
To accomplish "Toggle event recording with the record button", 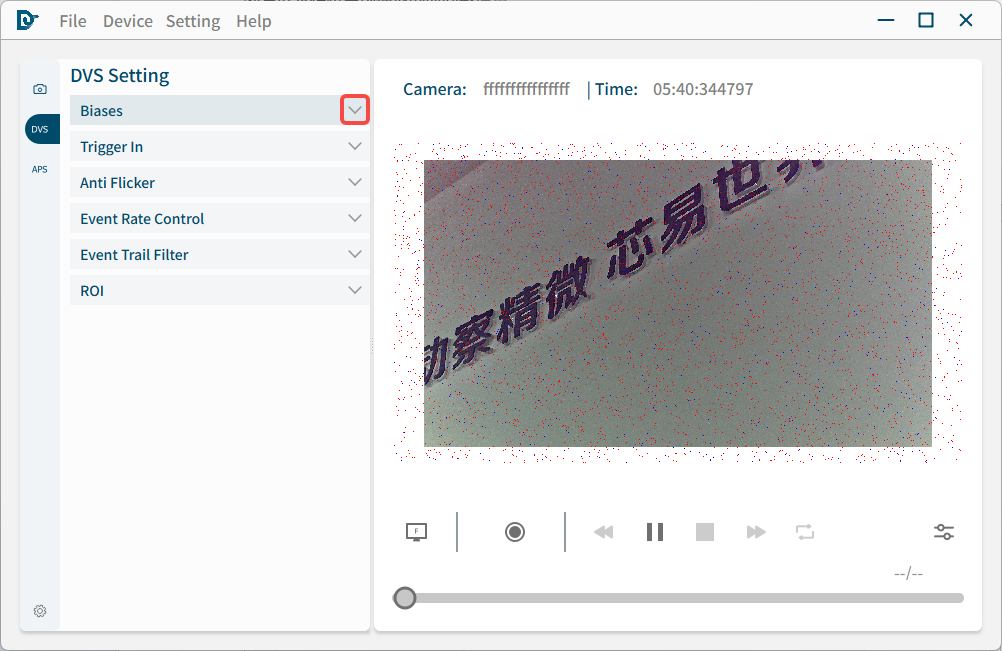I will 514,531.
